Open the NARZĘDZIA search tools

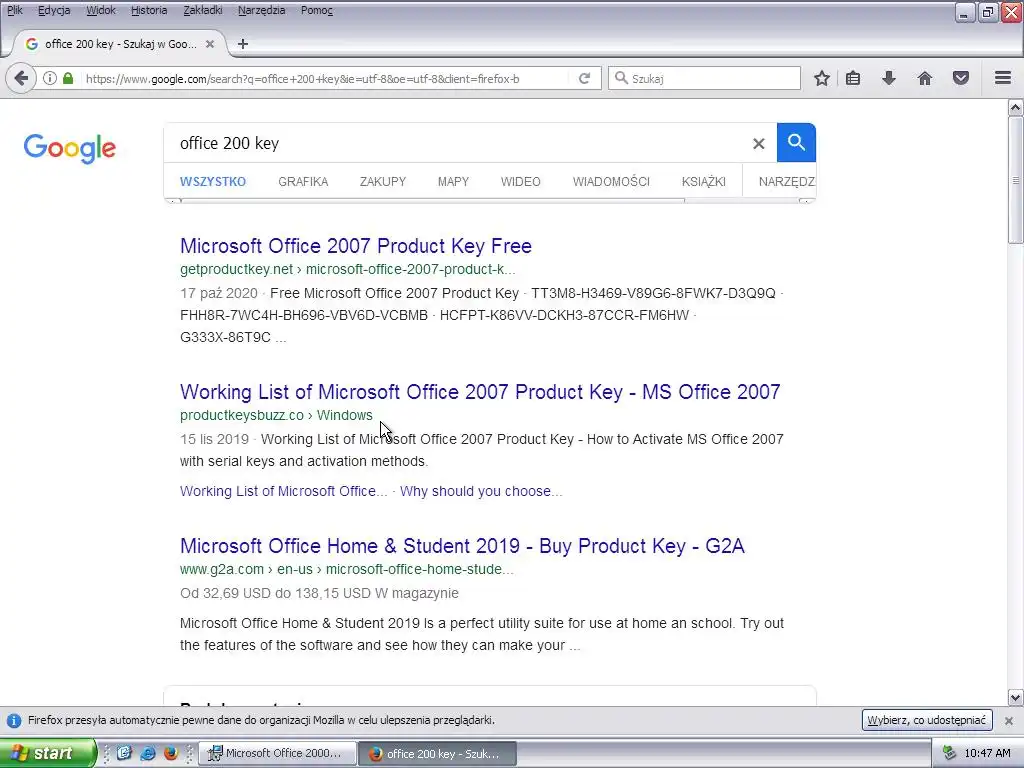tap(786, 182)
